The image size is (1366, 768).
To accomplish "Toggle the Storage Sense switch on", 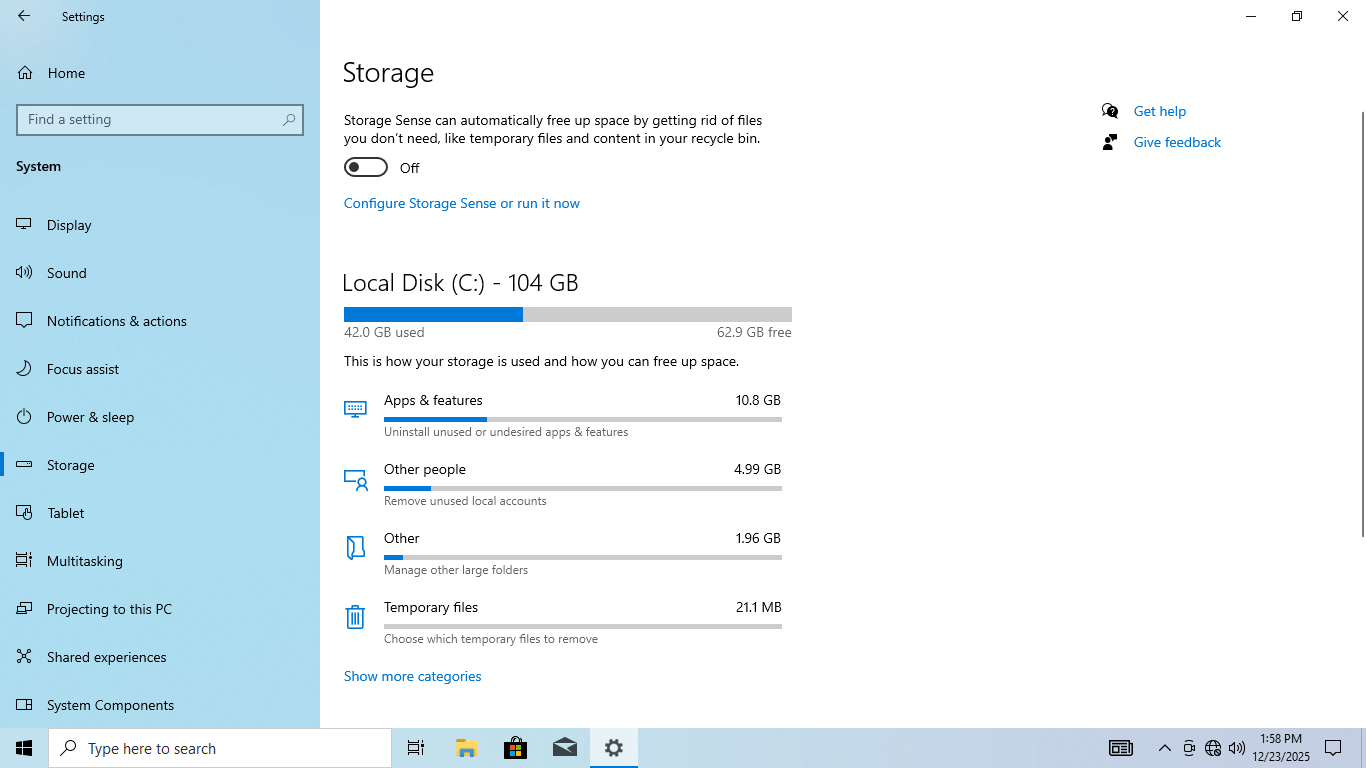I will click(366, 167).
